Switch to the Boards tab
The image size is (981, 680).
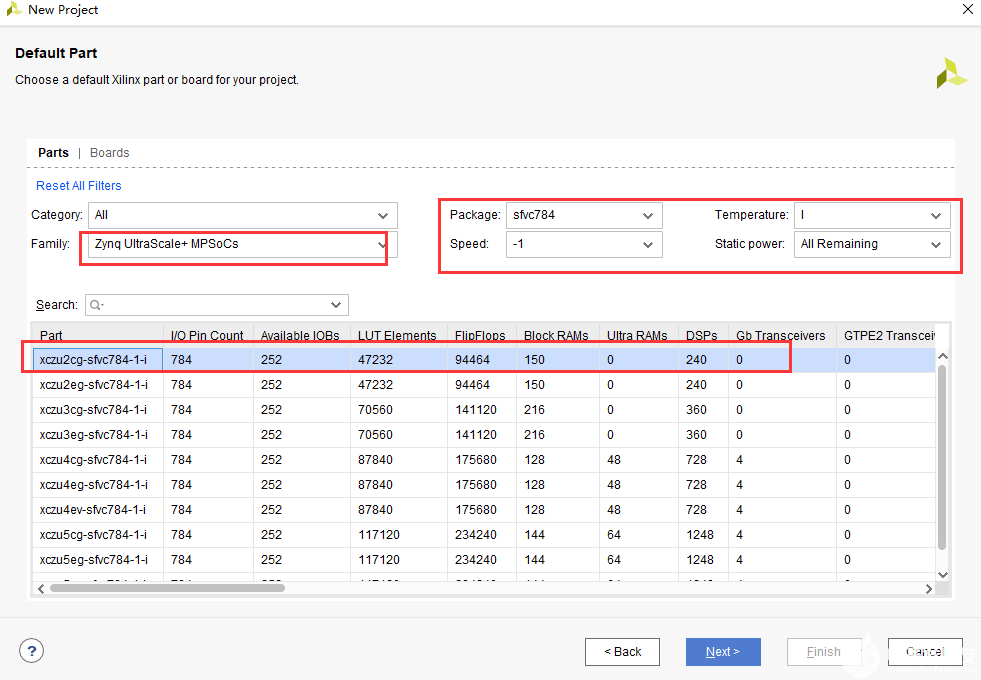tap(110, 153)
